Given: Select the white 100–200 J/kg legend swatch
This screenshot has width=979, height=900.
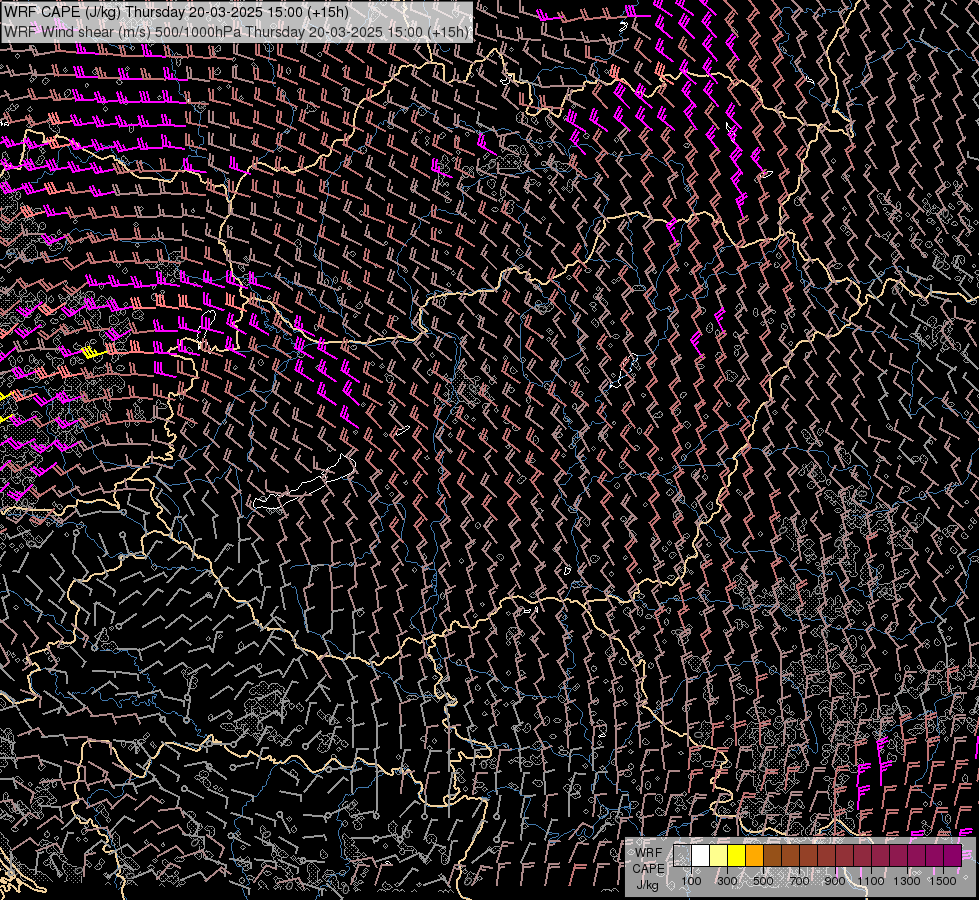Looking at the screenshot, I should coord(701,856).
